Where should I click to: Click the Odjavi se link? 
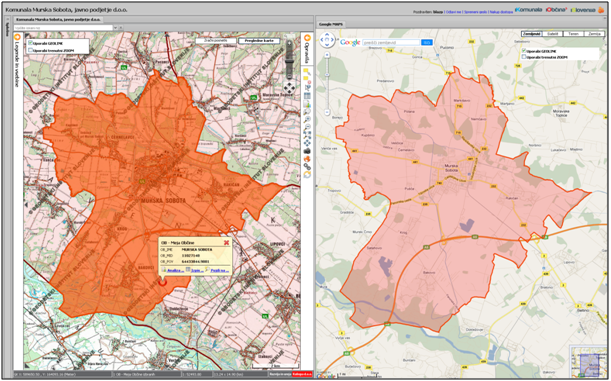(x=454, y=12)
